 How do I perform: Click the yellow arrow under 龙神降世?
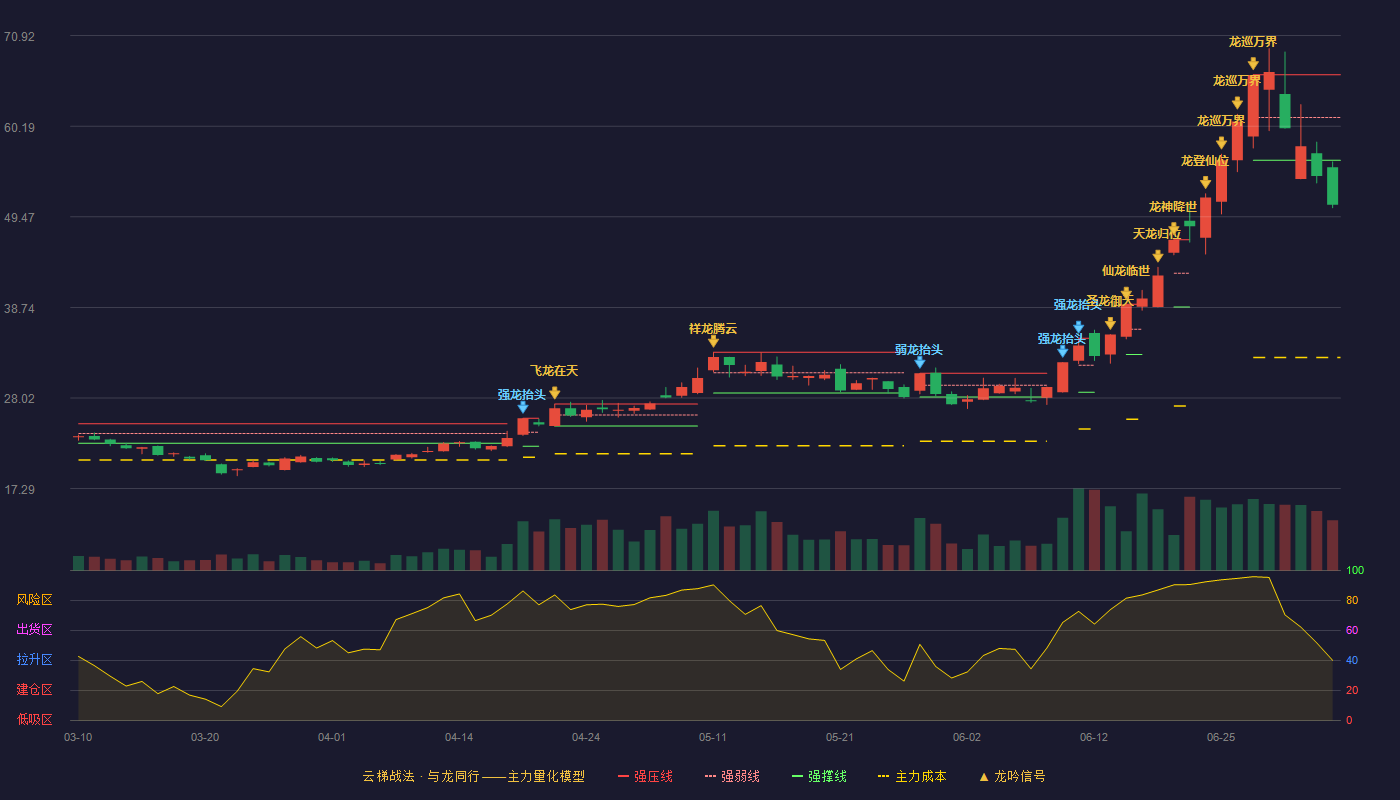pyautogui.click(x=1174, y=230)
